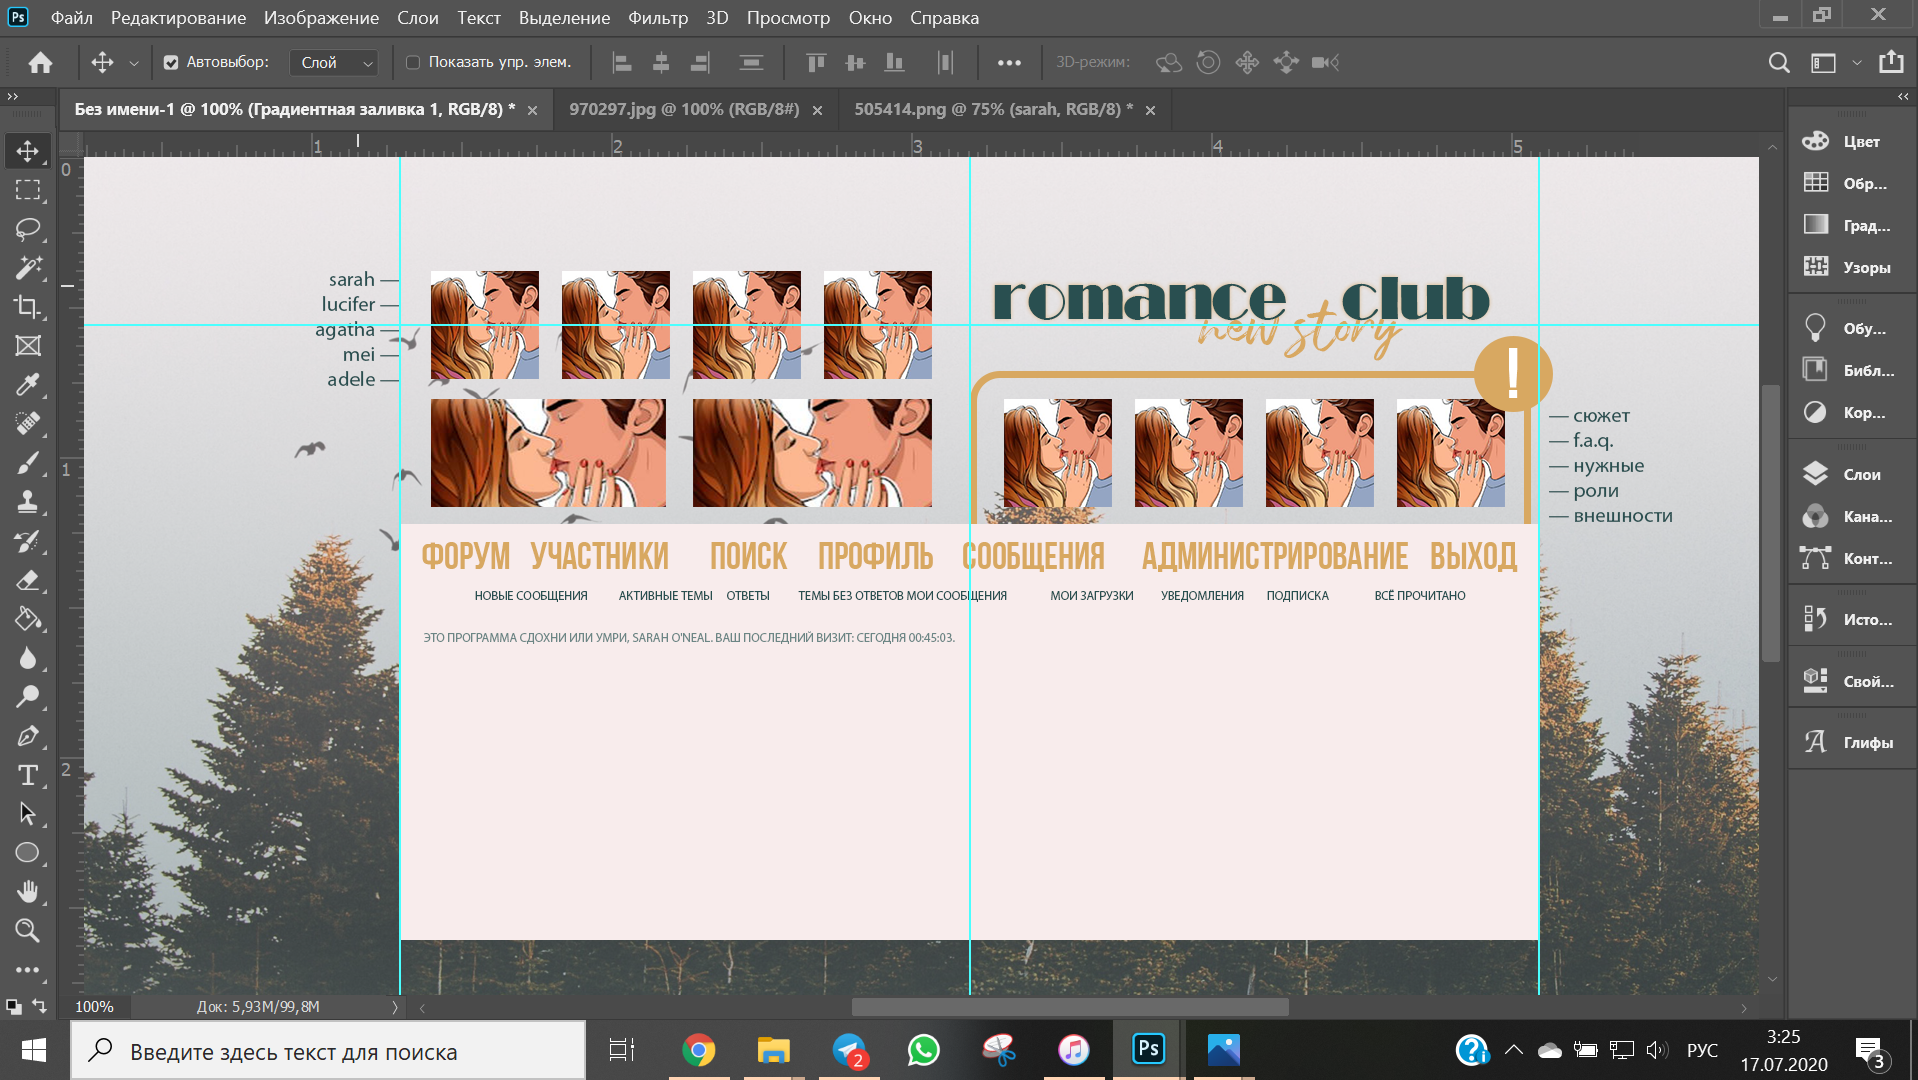Align top edges of layers
1918x1080 pixels.
point(816,62)
